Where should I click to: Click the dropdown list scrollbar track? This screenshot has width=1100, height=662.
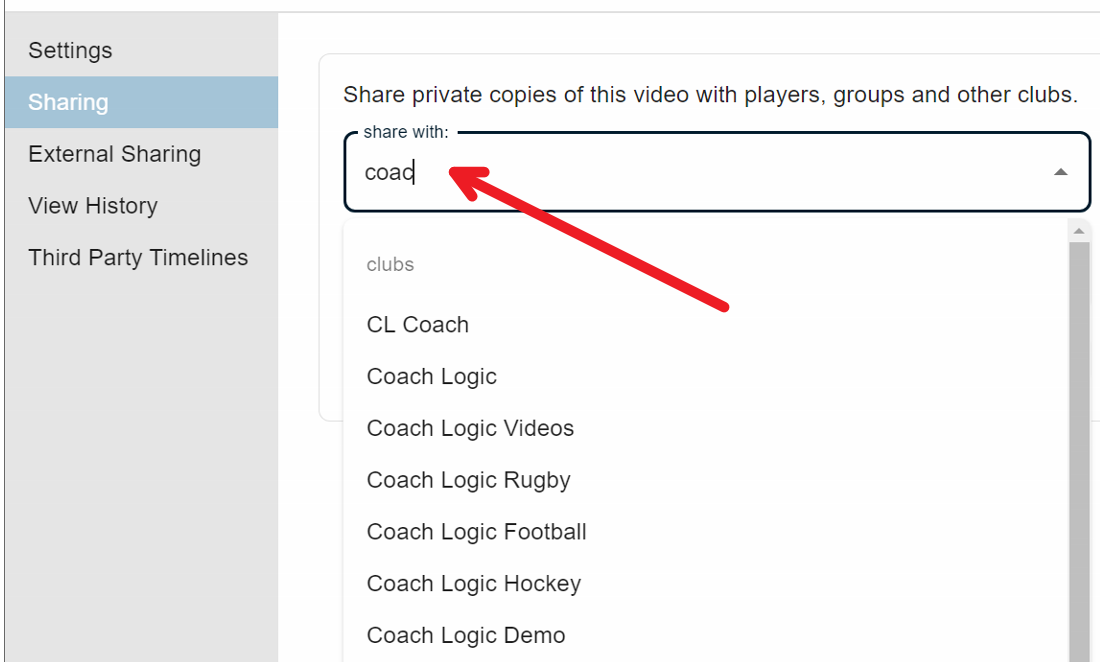pos(1079,450)
